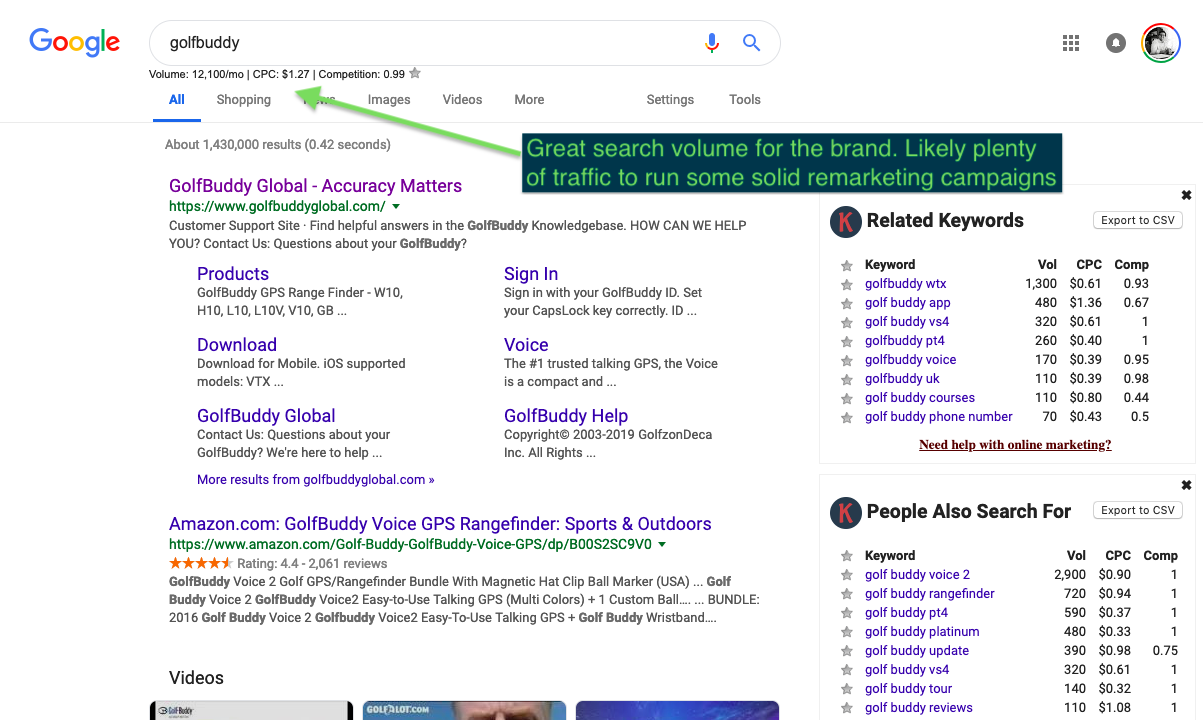Click the blue search magnifier icon
The image size is (1203, 720).
tap(751, 43)
